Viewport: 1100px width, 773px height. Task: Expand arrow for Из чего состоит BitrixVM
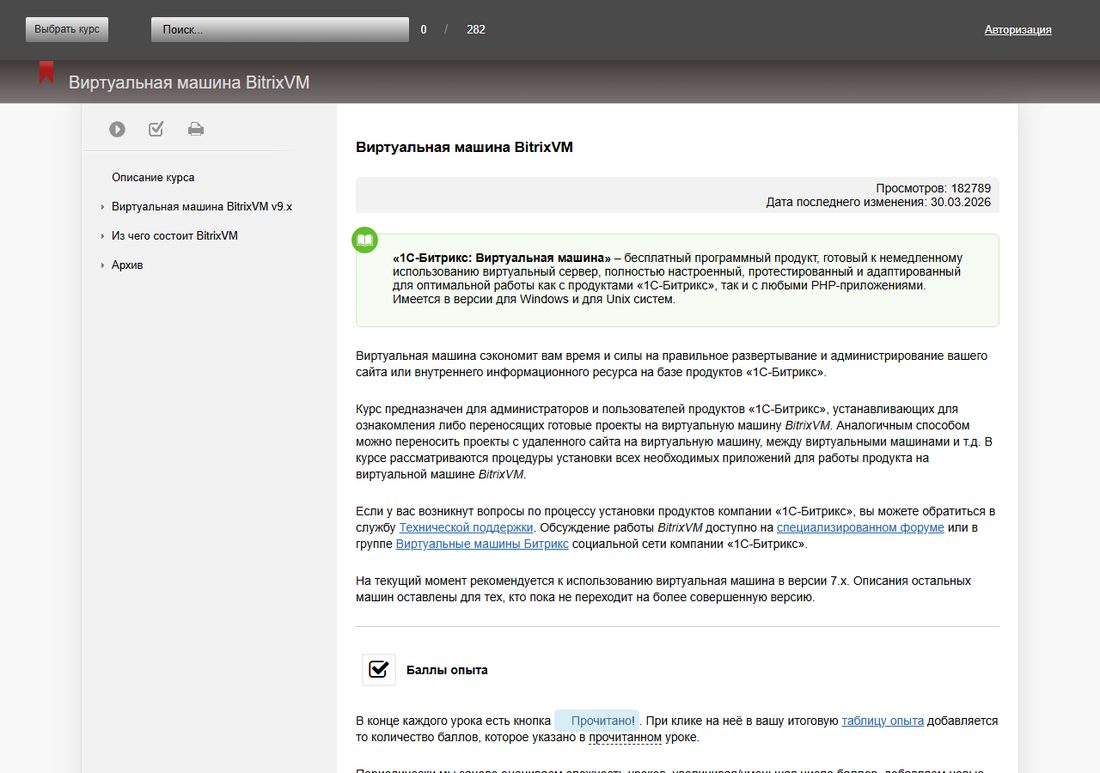102,236
